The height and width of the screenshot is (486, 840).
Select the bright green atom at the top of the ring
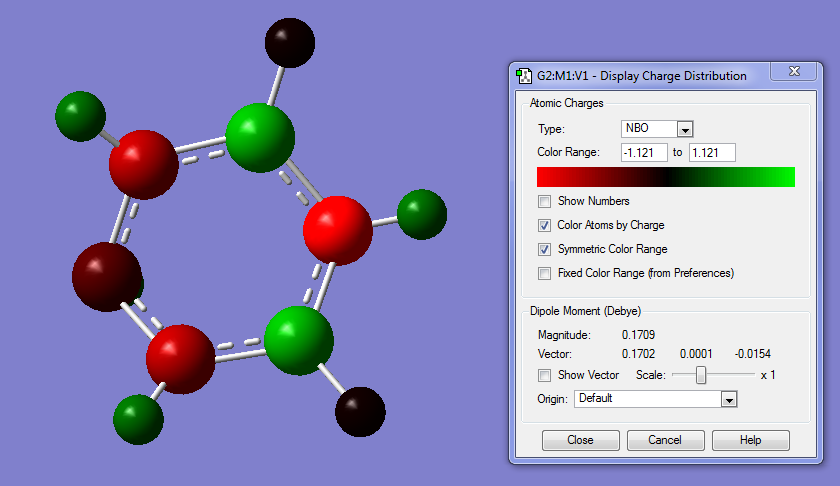point(260,138)
